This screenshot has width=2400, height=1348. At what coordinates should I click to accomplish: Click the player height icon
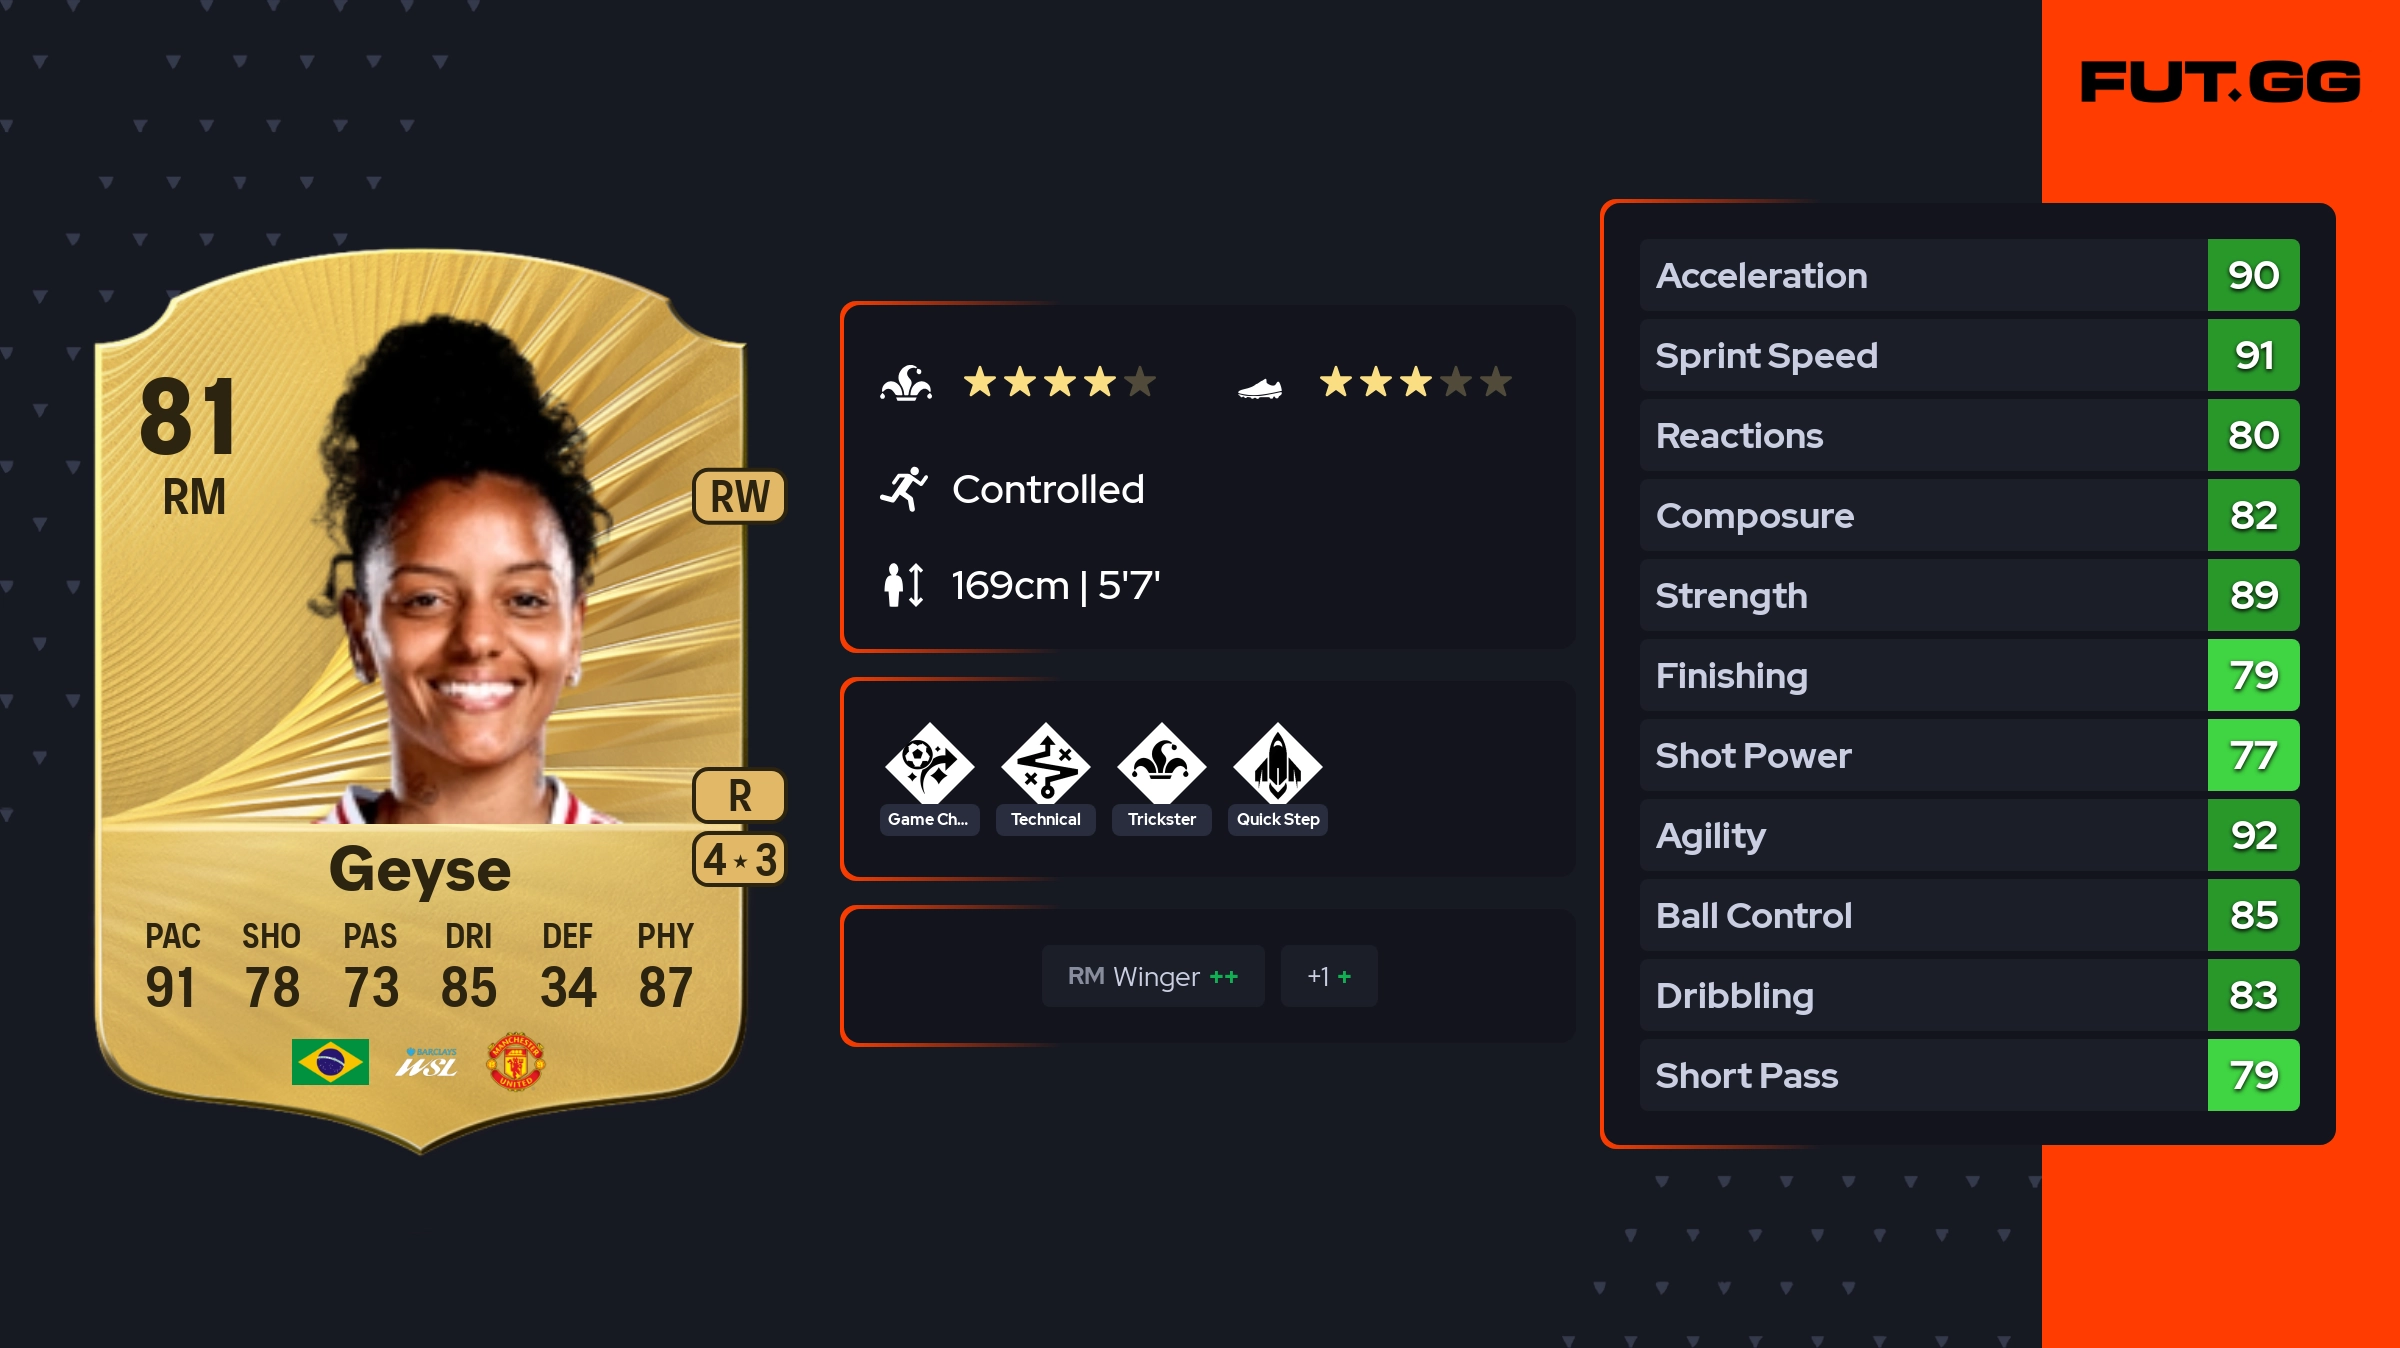(904, 585)
